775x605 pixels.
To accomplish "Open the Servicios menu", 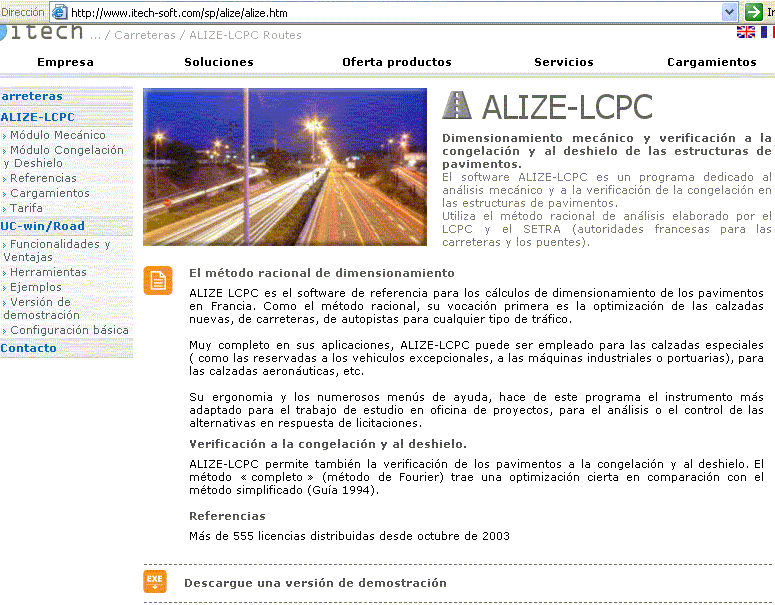I will (564, 62).
